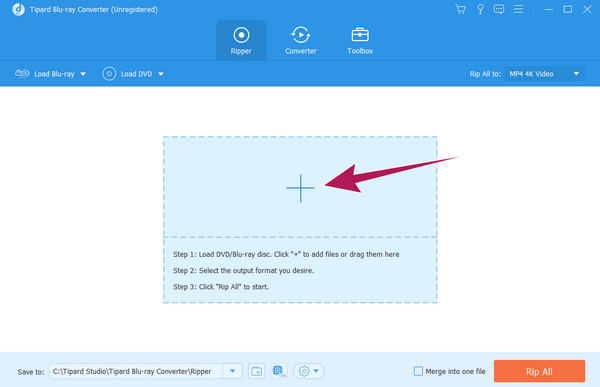Viewport: 600px width, 387px height.
Task: Open the output folder icon
Action: 256,371
